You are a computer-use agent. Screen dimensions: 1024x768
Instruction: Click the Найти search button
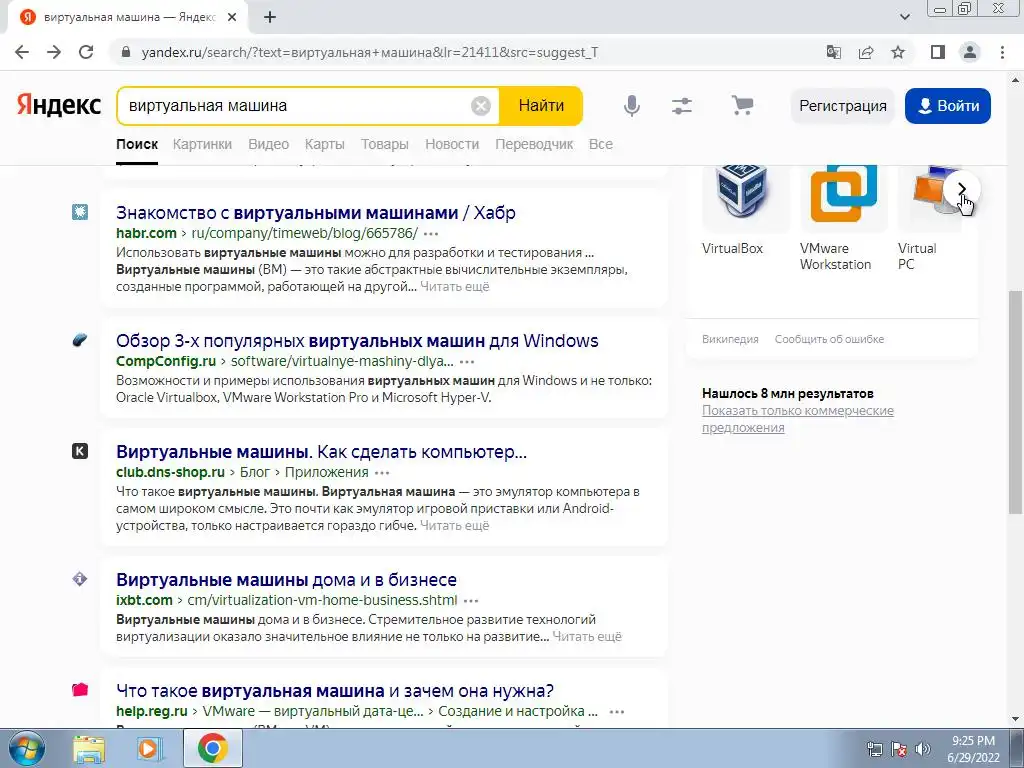[541, 106]
